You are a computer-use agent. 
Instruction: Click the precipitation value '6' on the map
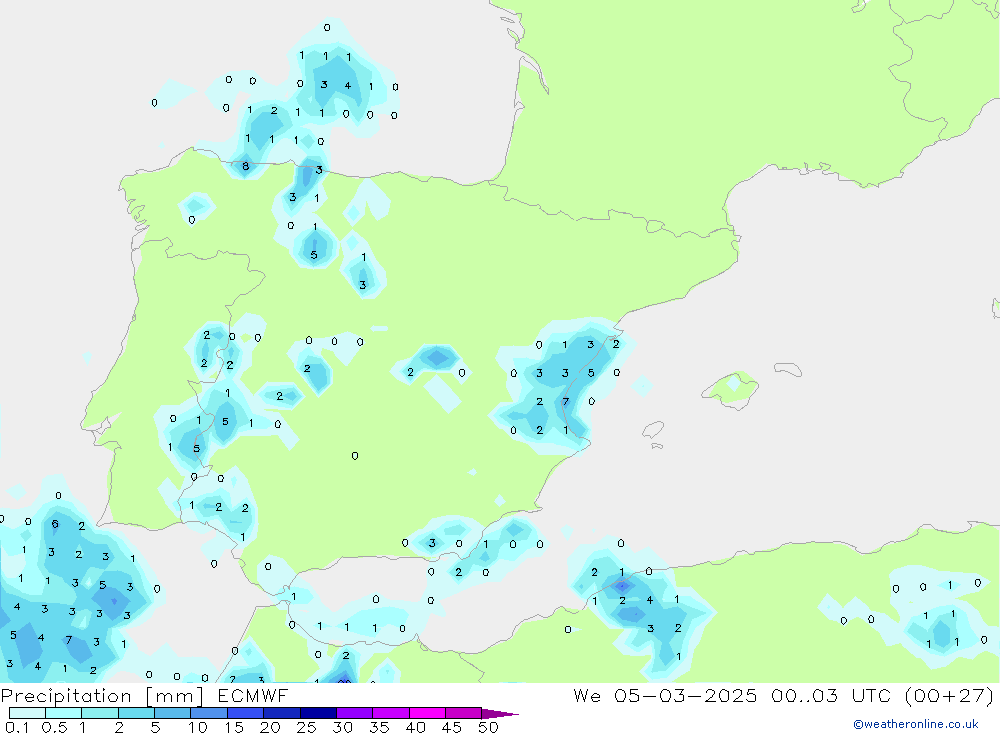click(x=55, y=524)
